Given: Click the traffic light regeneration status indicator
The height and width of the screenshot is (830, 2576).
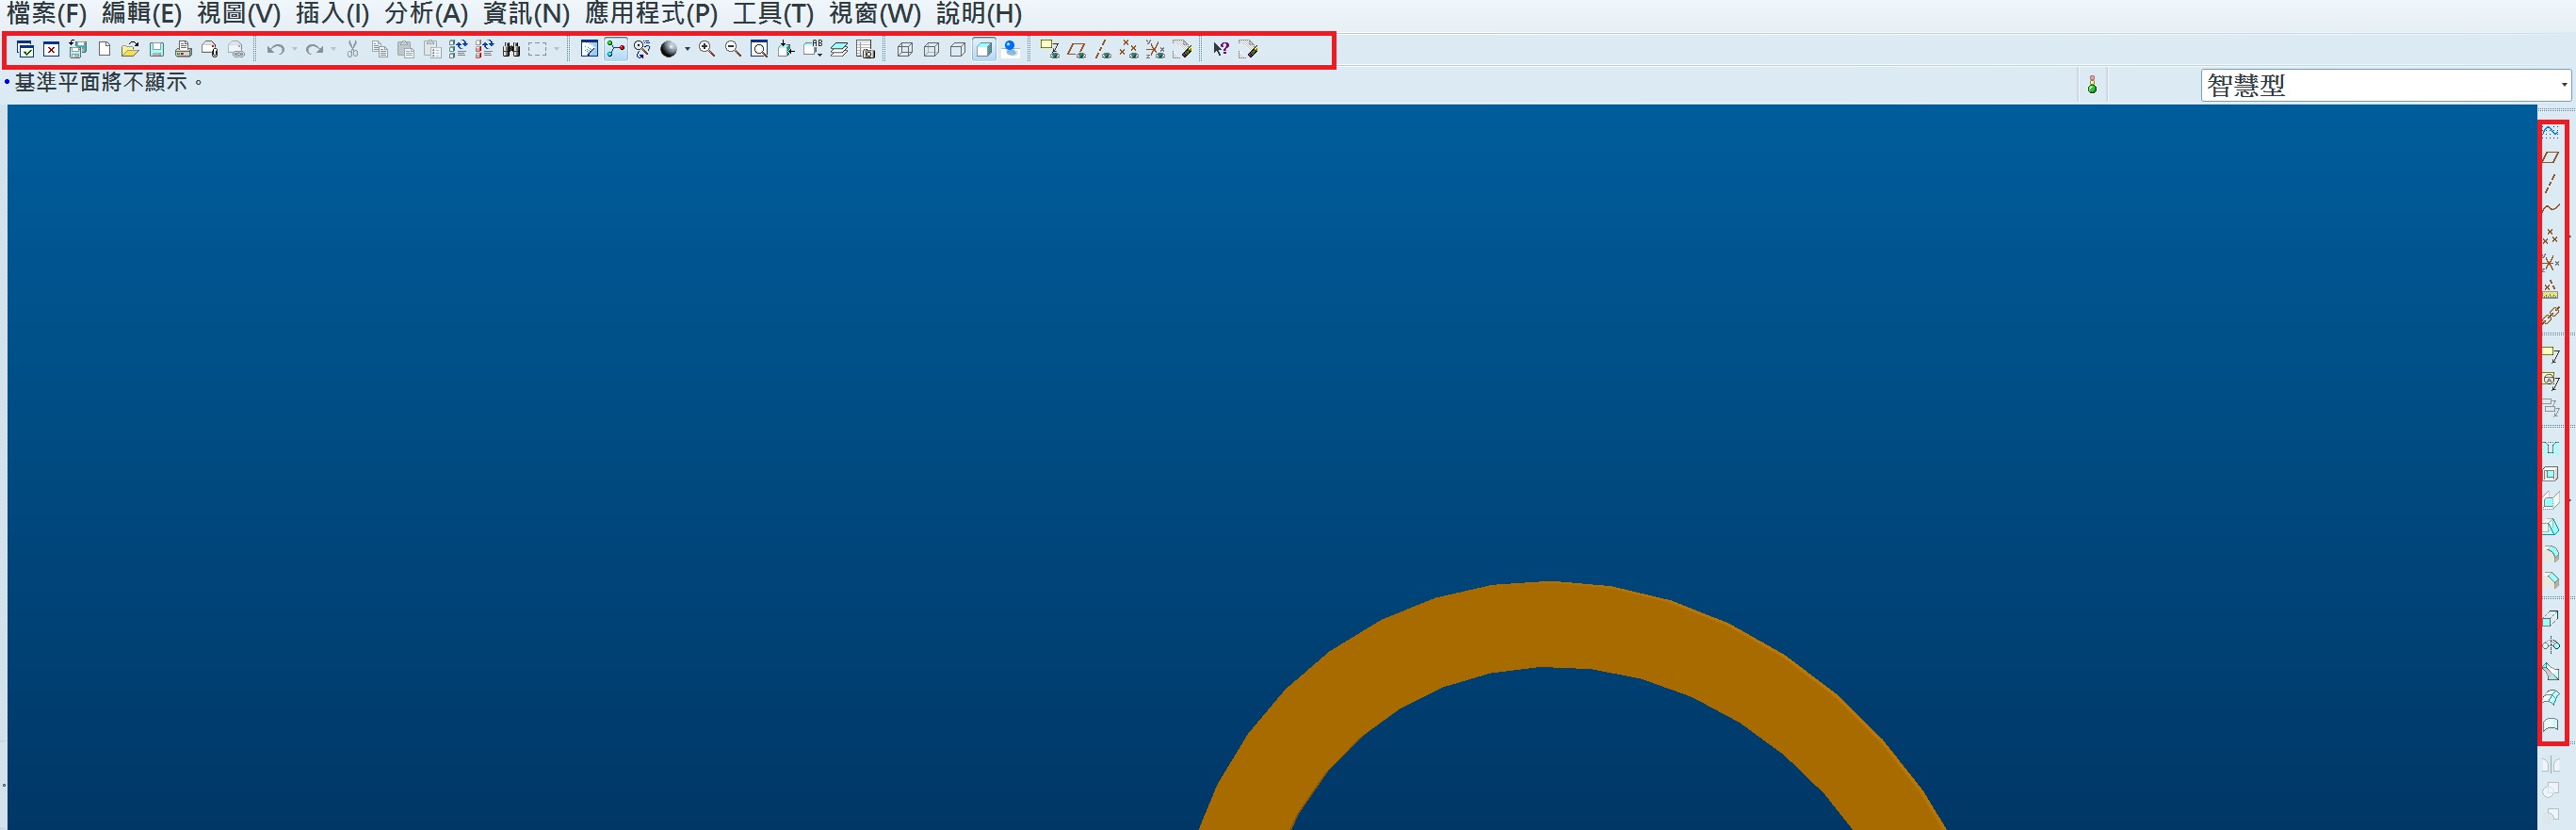Looking at the screenshot, I should coord(2092,85).
